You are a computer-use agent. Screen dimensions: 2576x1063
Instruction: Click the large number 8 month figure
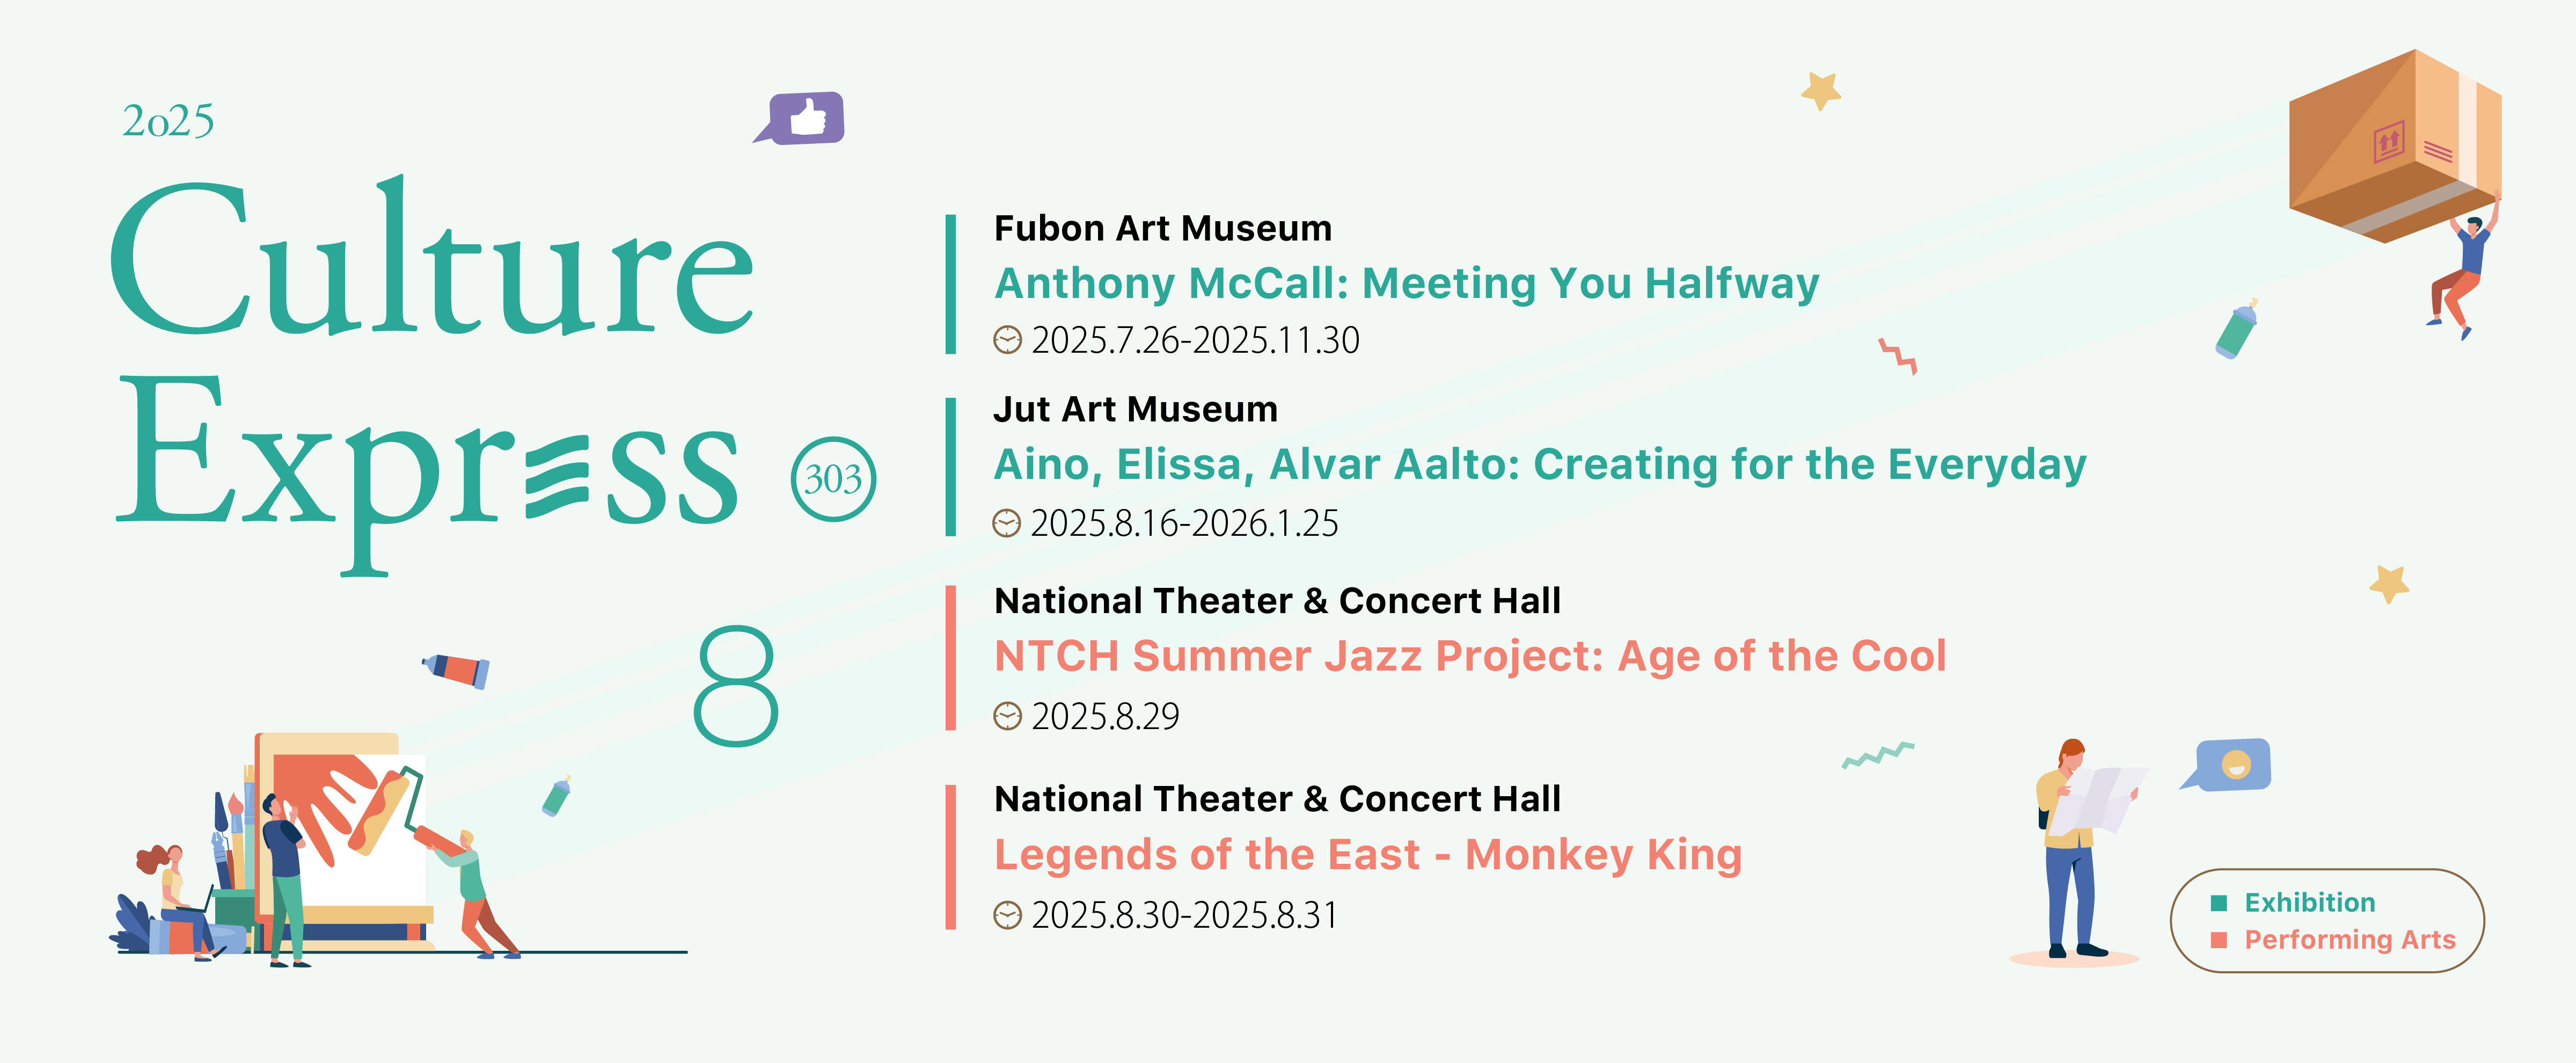click(736, 686)
